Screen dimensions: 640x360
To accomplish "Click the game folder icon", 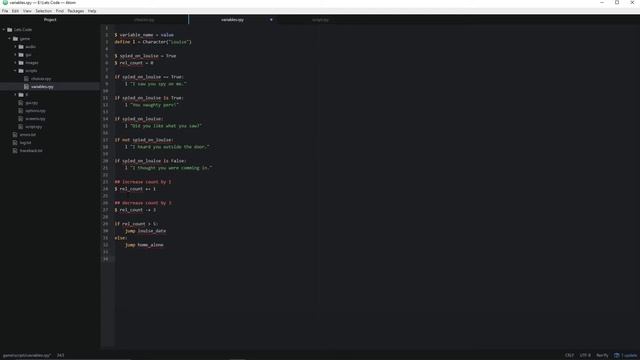I will point(16,39).
